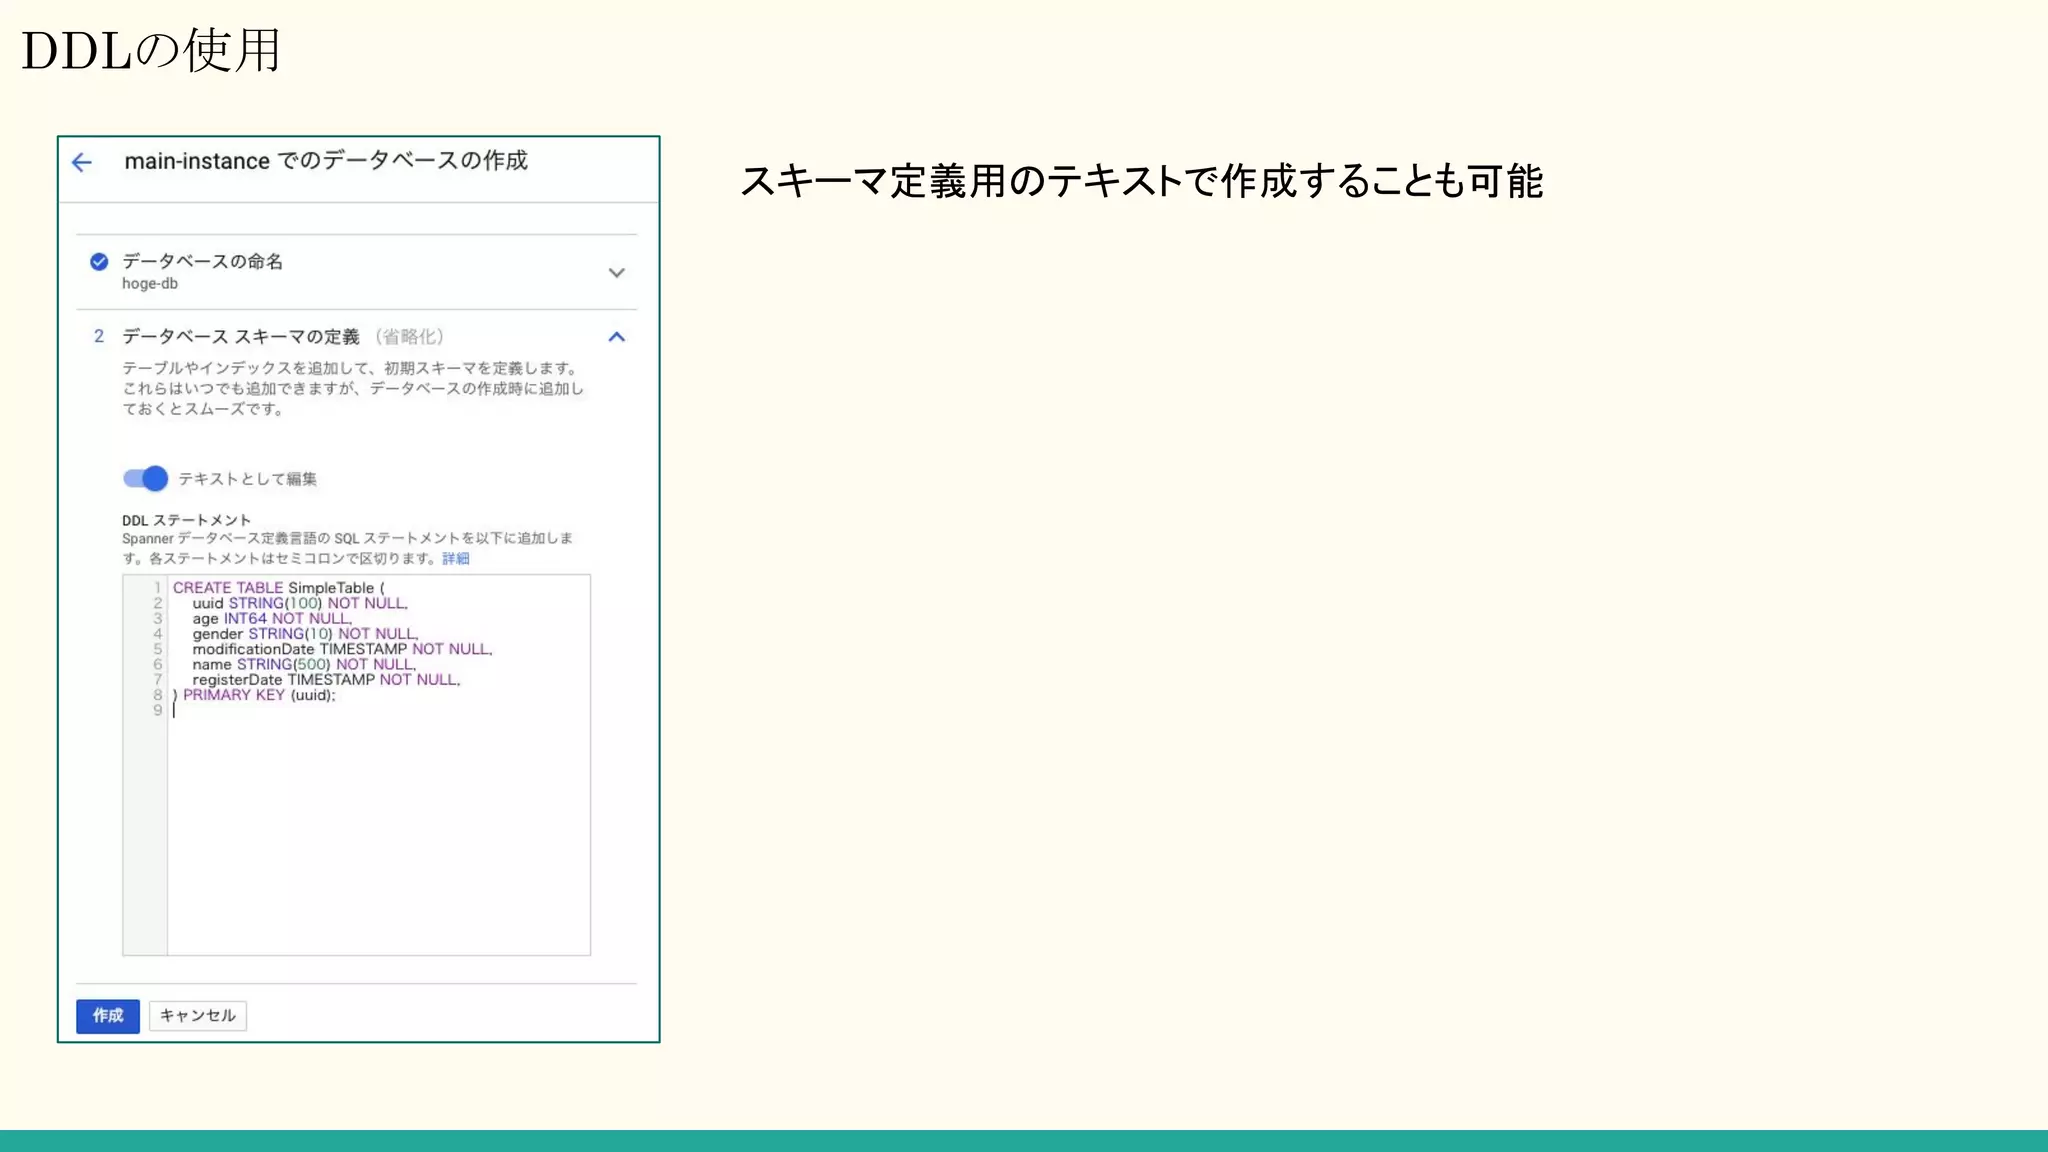Click the スキーマ定義用のテキストで作成することも可能 caption
This screenshot has width=2048, height=1152.
pyautogui.click(x=1142, y=181)
